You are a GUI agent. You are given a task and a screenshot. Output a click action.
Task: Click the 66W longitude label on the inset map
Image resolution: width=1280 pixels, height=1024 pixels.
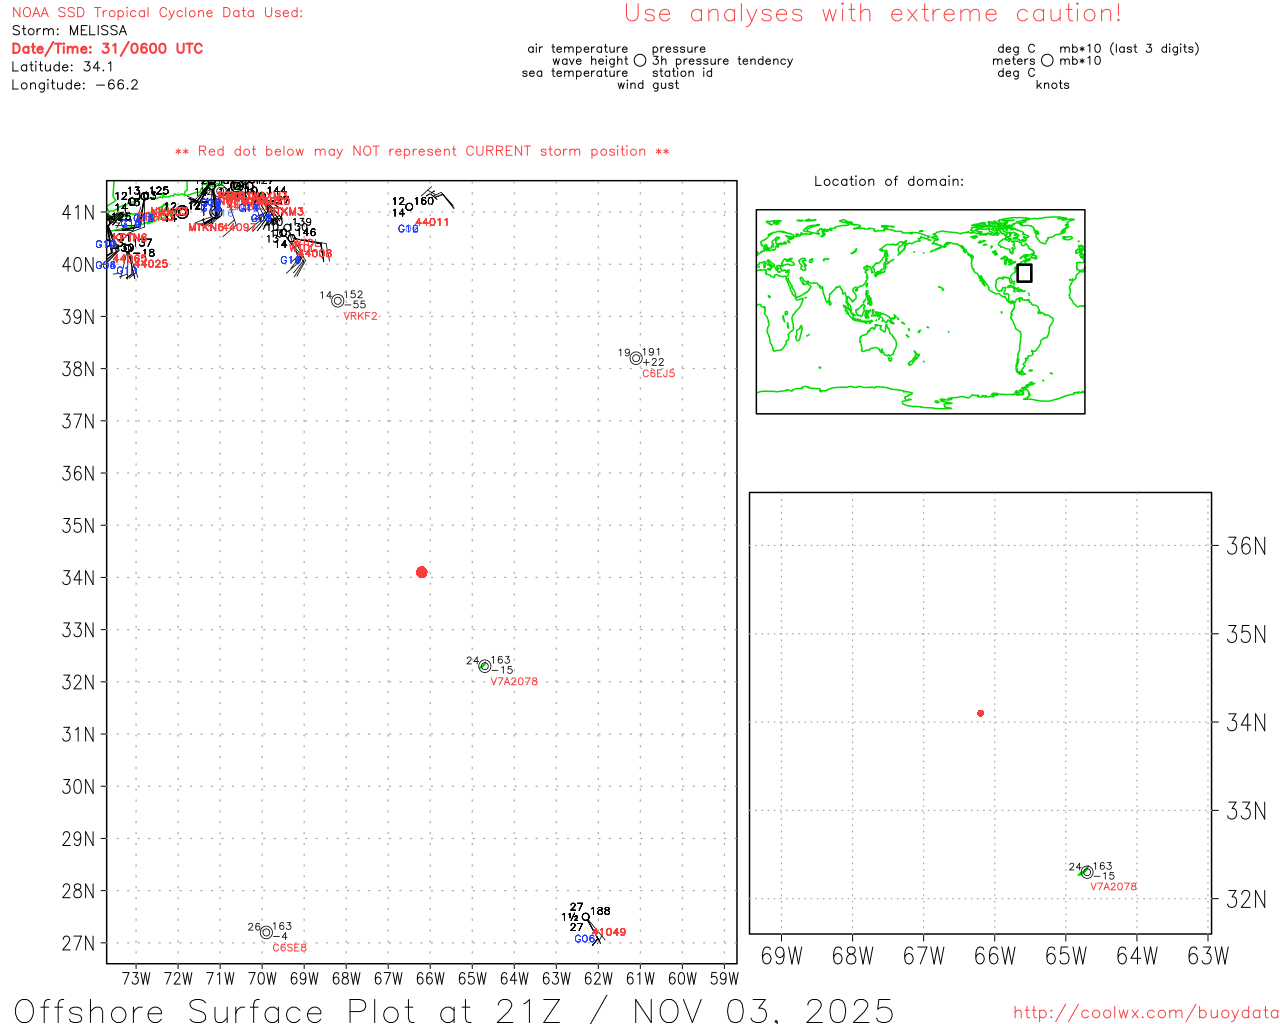[x=995, y=956]
